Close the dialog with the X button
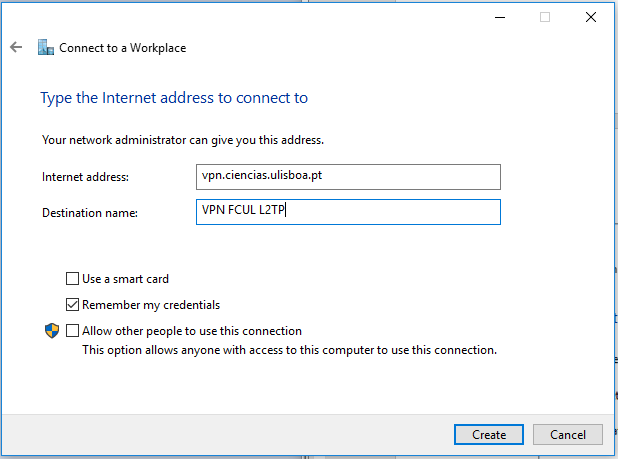The width and height of the screenshot is (618, 459). [x=590, y=17]
